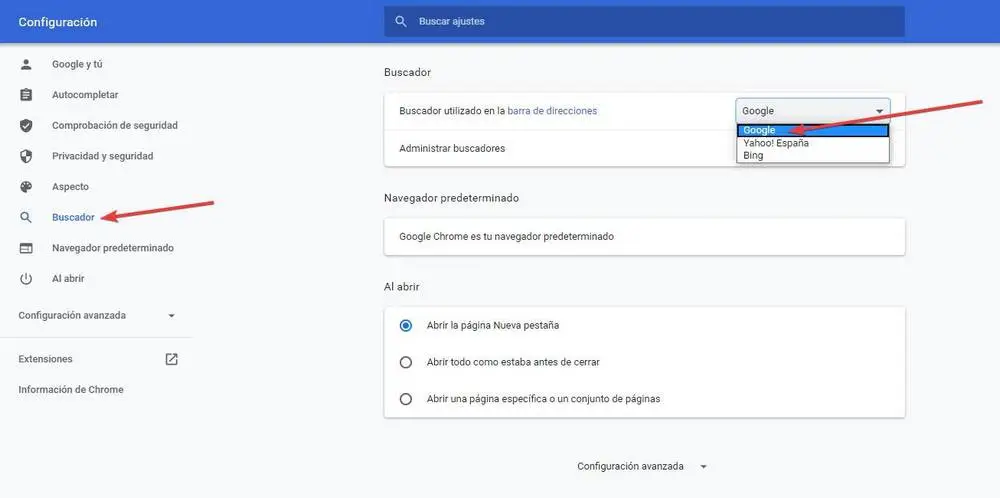1000x498 pixels.
Task: Expand Configuración avanzada in the sidebar
Action: tap(97, 315)
